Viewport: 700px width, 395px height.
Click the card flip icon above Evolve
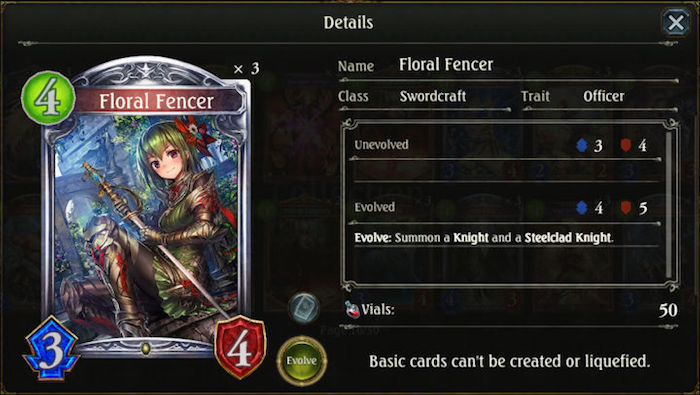coord(304,308)
